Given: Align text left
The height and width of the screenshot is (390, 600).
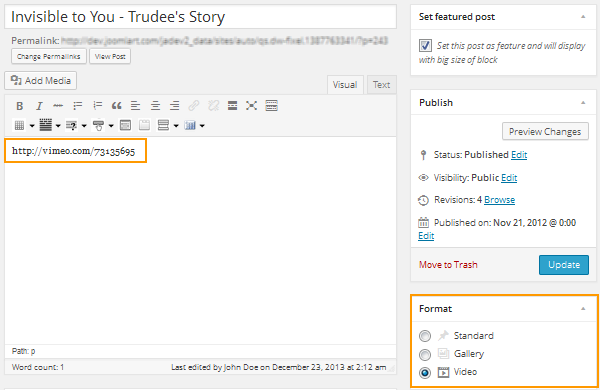Looking at the screenshot, I should point(135,106).
